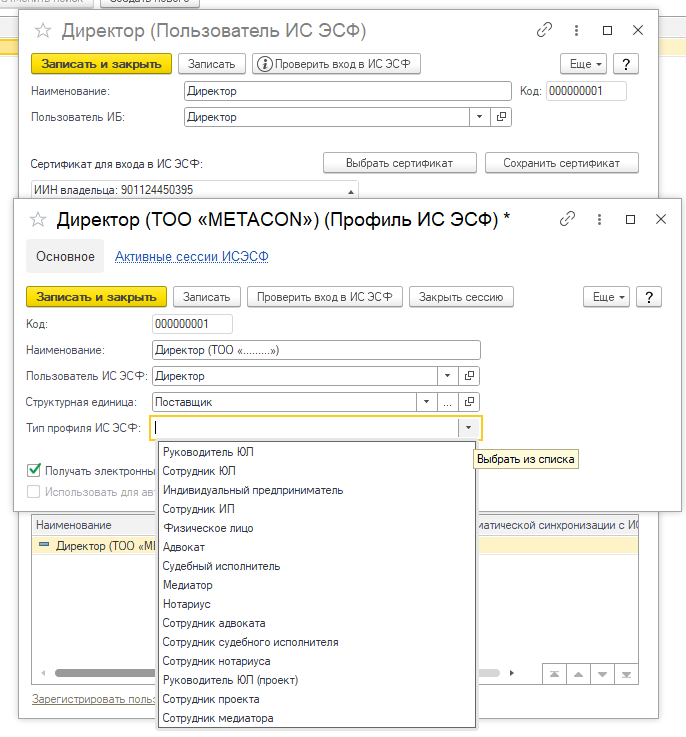686x737 pixels.
Task: Click the Закрыть сессию button
Action: point(461,297)
